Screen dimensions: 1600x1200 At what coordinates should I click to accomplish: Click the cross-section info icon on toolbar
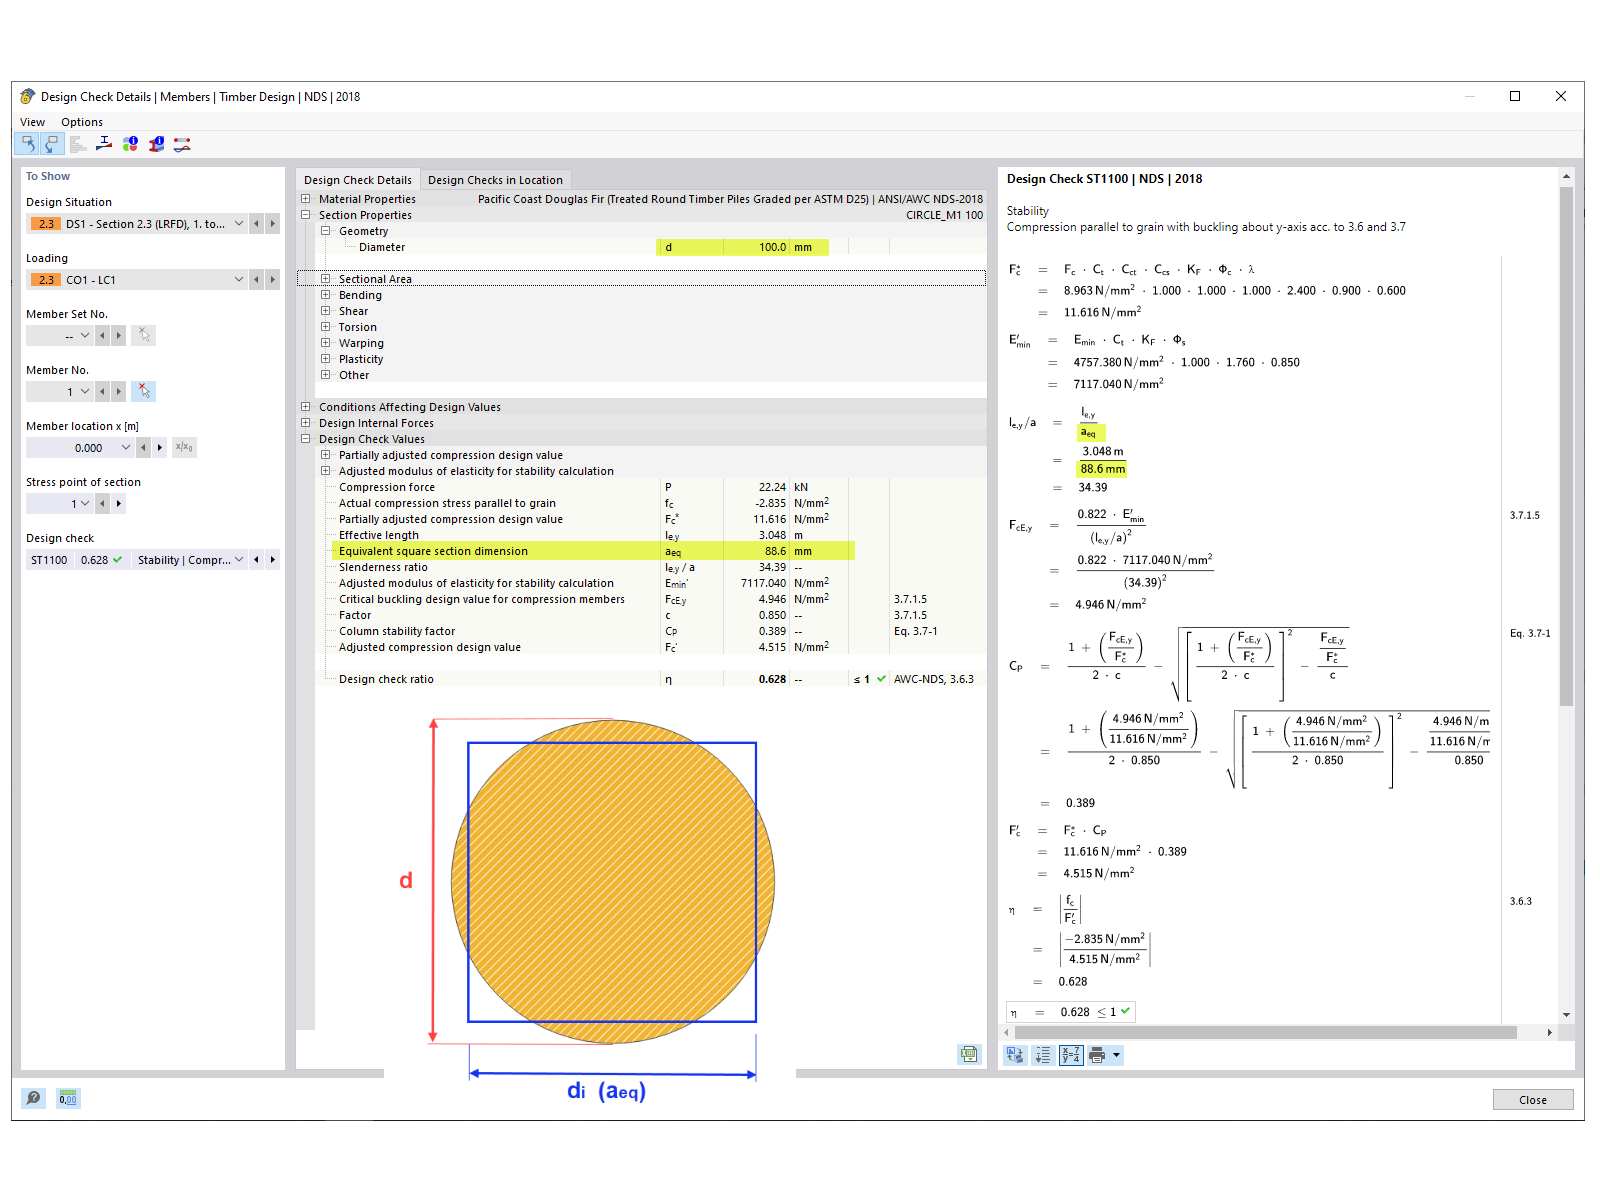pyautogui.click(x=156, y=144)
